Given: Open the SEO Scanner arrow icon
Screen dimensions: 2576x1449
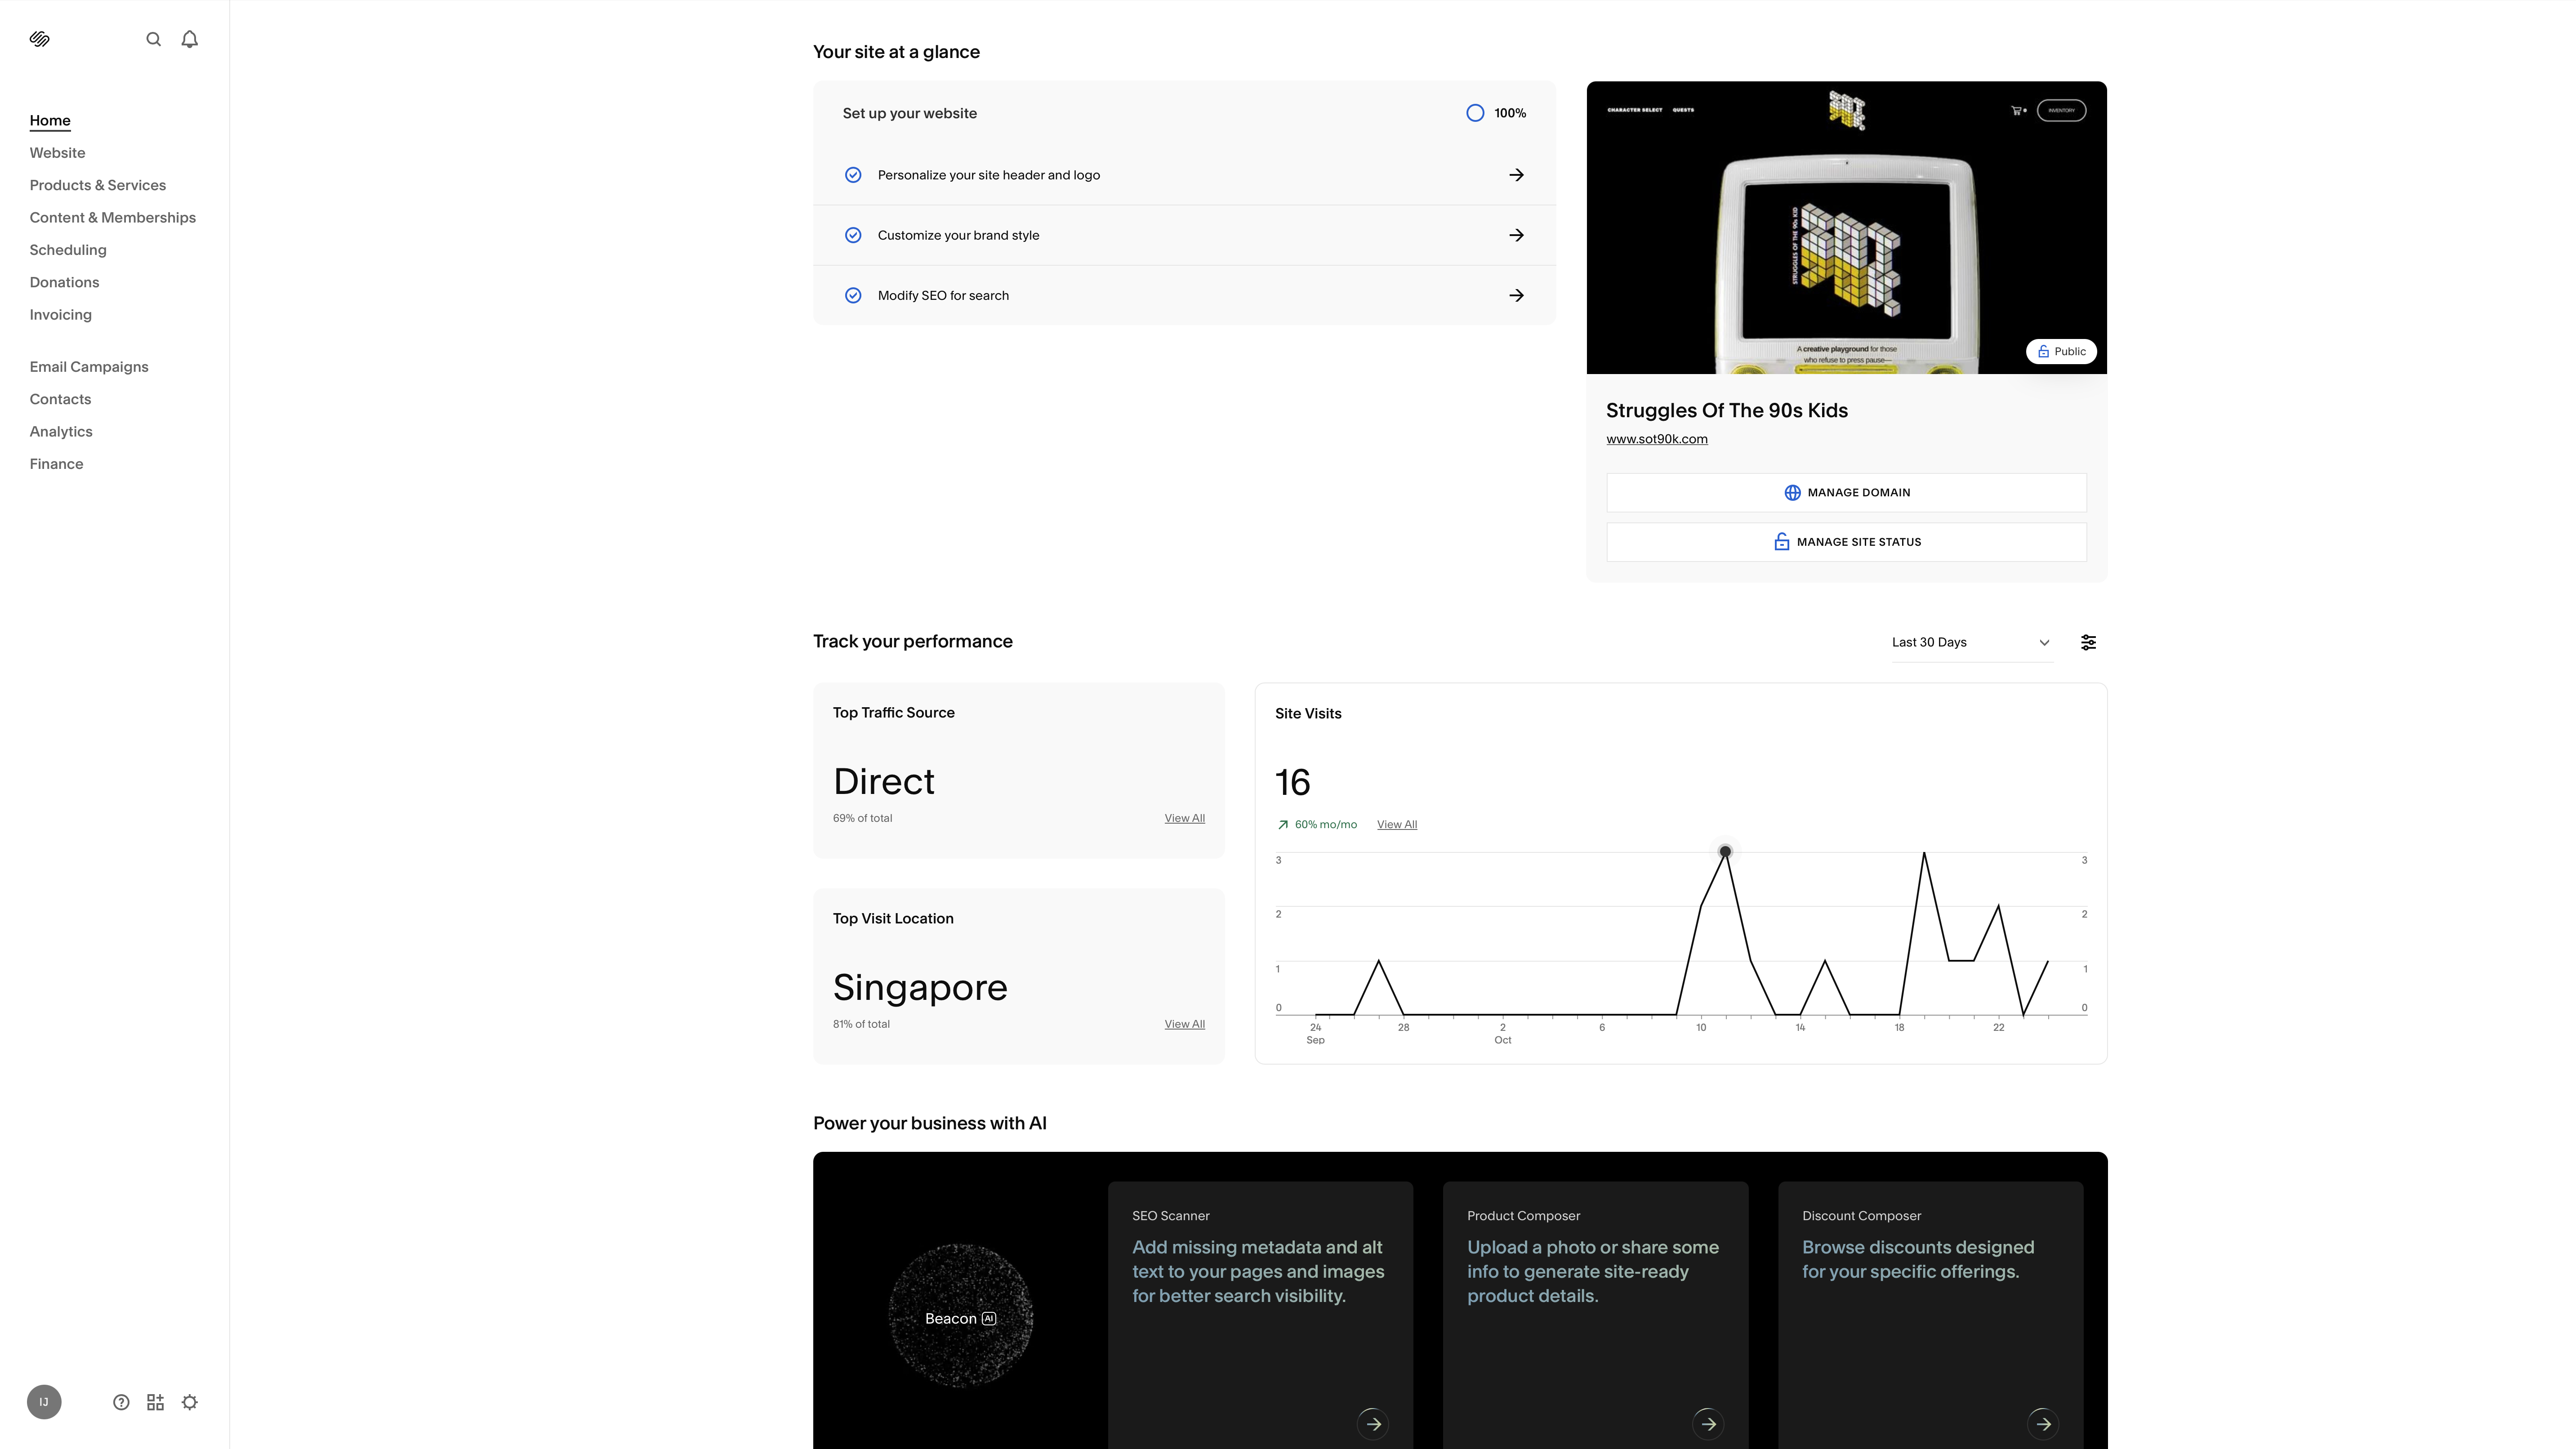Looking at the screenshot, I should pos(1373,1423).
